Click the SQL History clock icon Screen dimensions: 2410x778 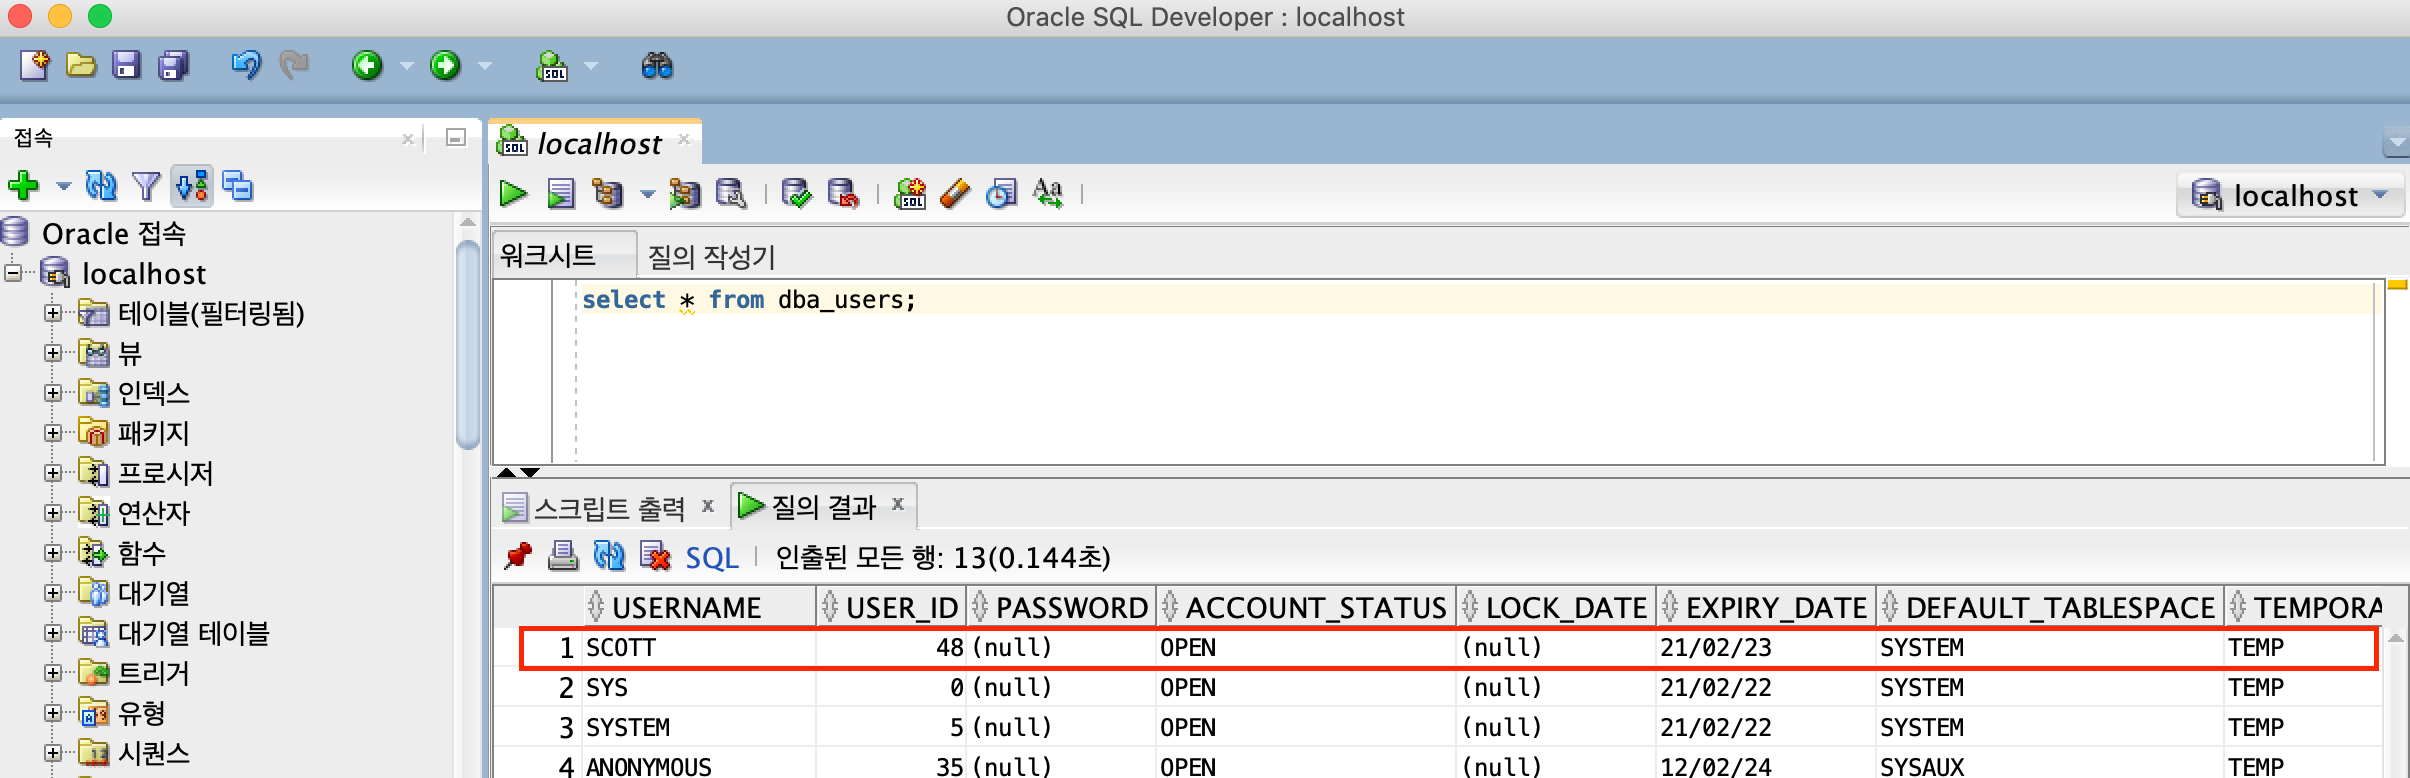1001,193
